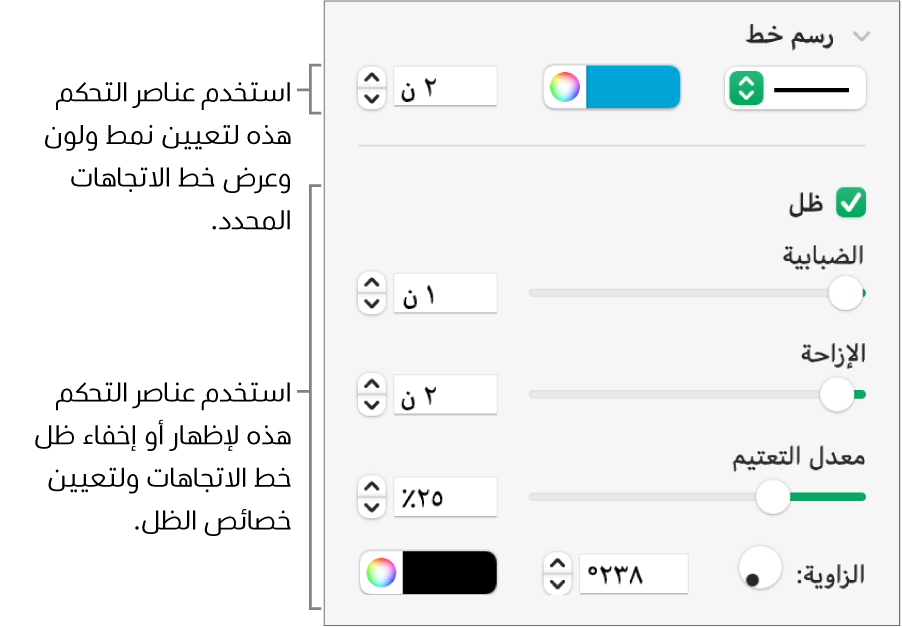The image size is (902, 627).
Task: Click the blur value field showing ١ ن
Action: point(446,294)
